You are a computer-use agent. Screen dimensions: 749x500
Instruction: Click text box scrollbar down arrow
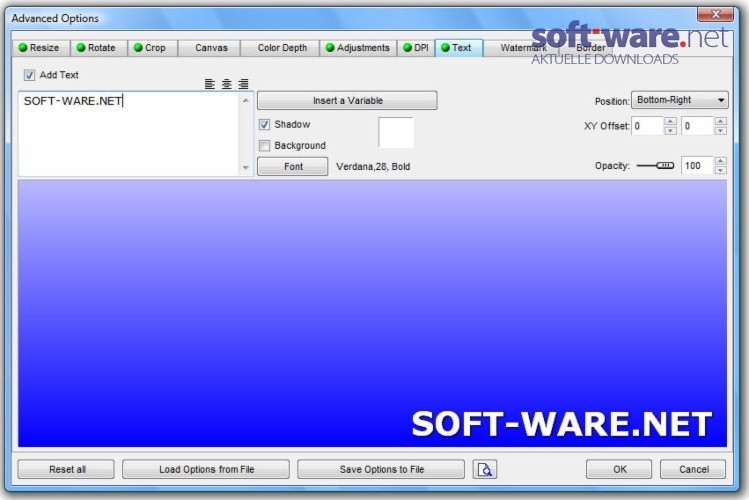click(x=246, y=168)
